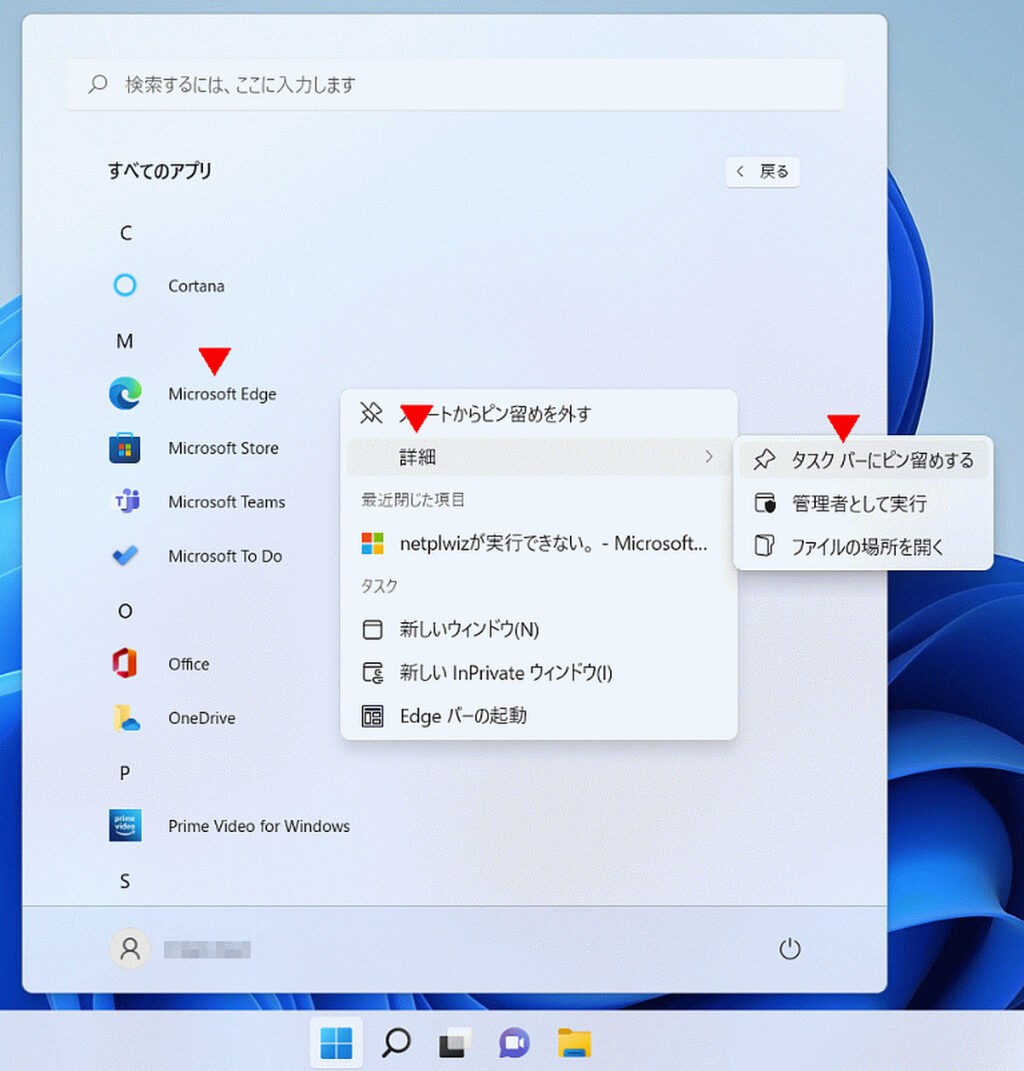The height and width of the screenshot is (1071, 1024).
Task: Click the shield icon for admin run
Action: pos(765,503)
